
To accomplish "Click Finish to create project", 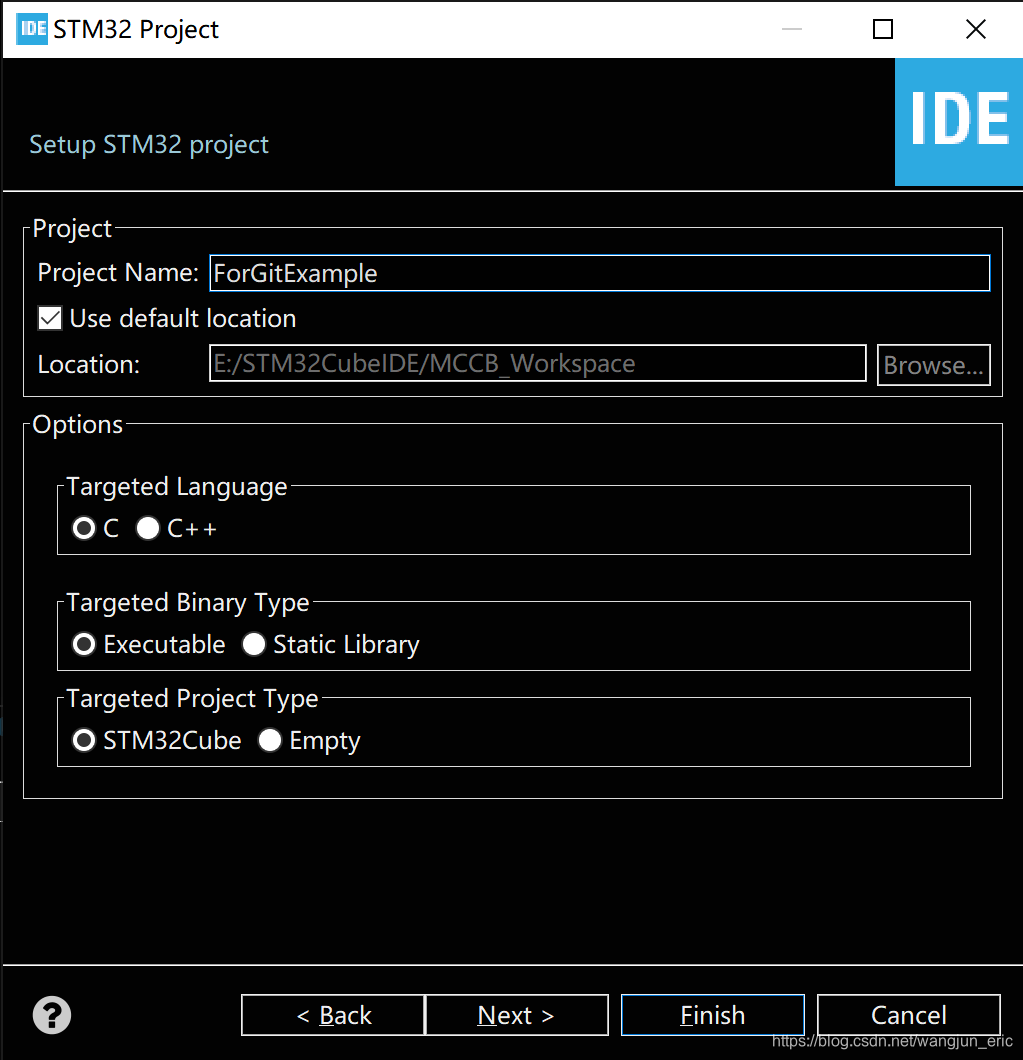I will tap(713, 1015).
